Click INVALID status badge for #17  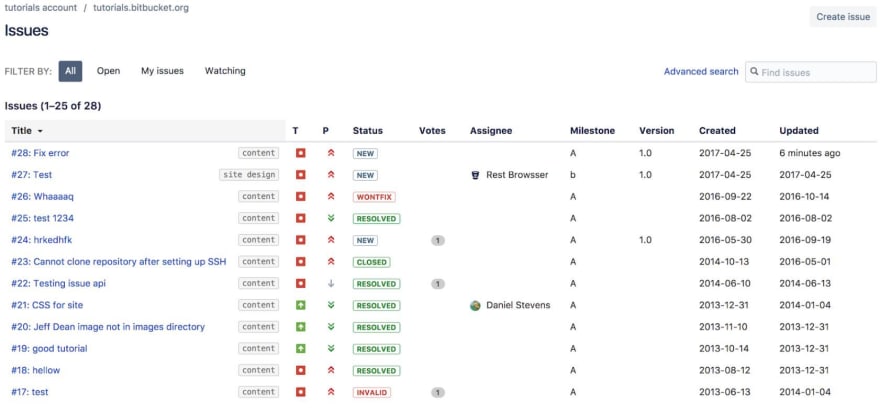coord(372,392)
